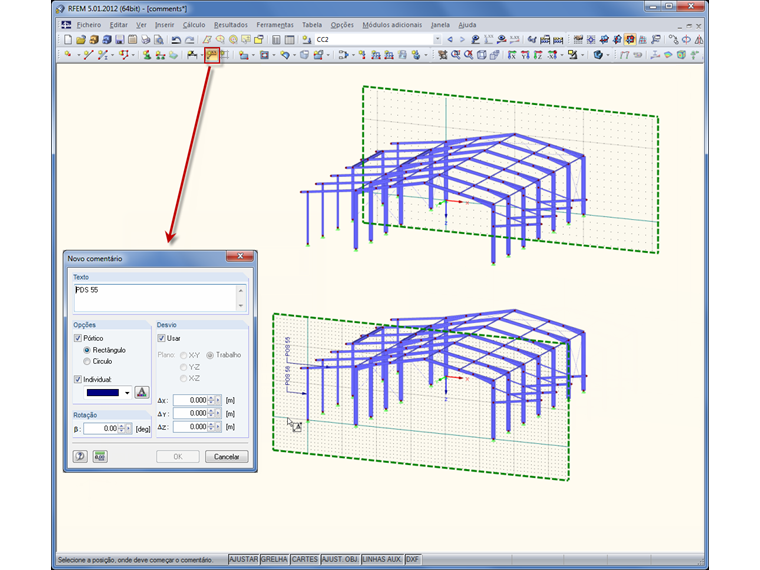760x570 pixels.
Task: Toggle GRELHA in status bar
Action: click(x=274, y=559)
